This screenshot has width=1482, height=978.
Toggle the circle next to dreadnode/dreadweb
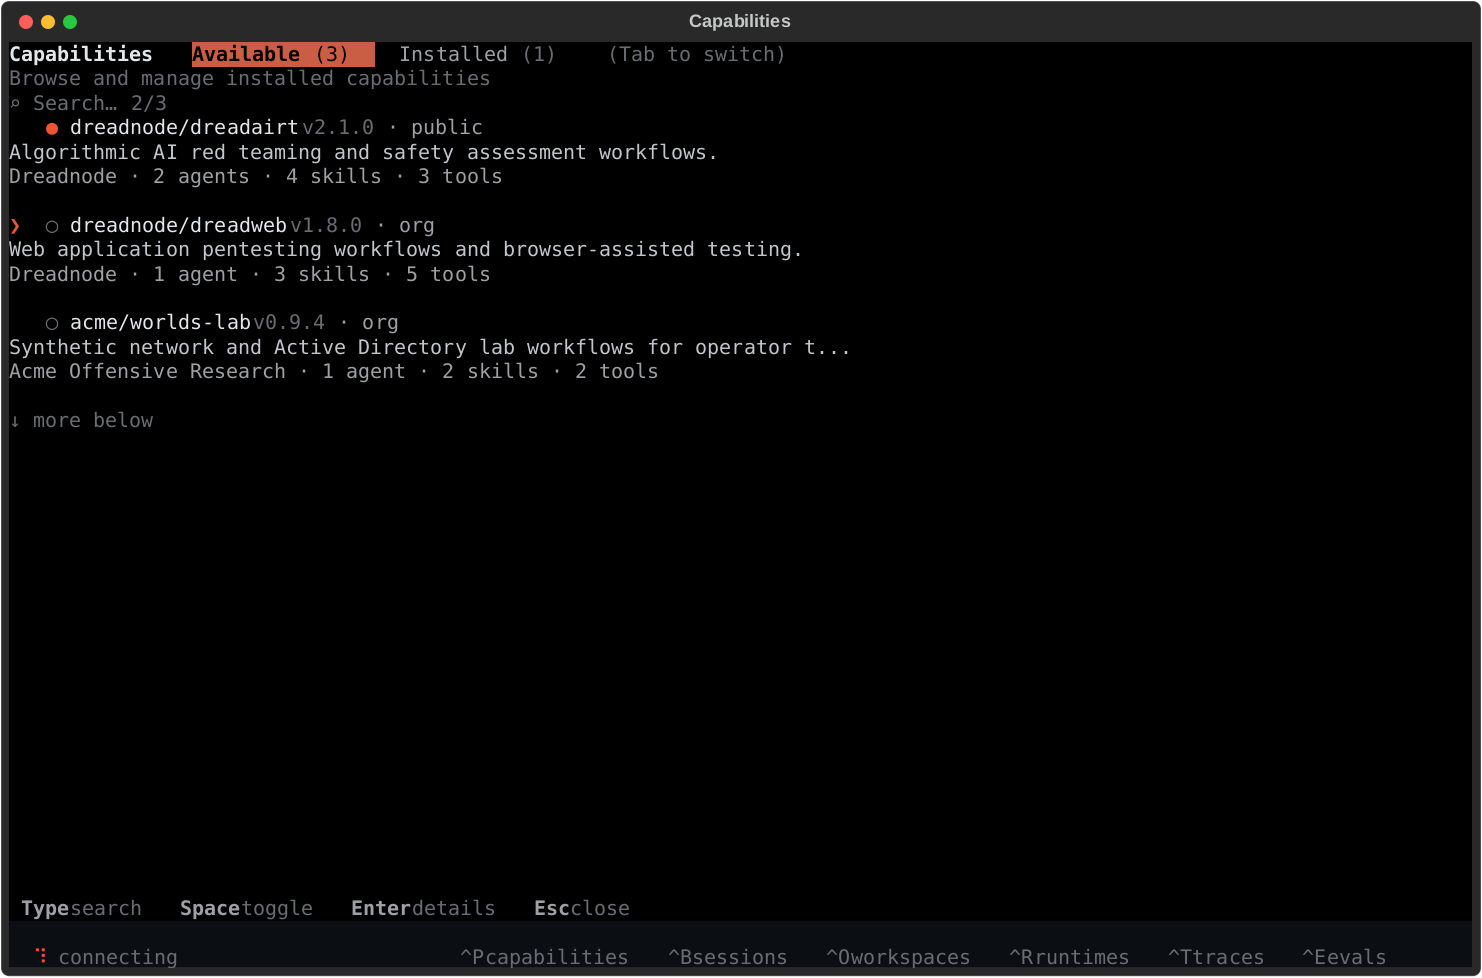click(x=51, y=225)
